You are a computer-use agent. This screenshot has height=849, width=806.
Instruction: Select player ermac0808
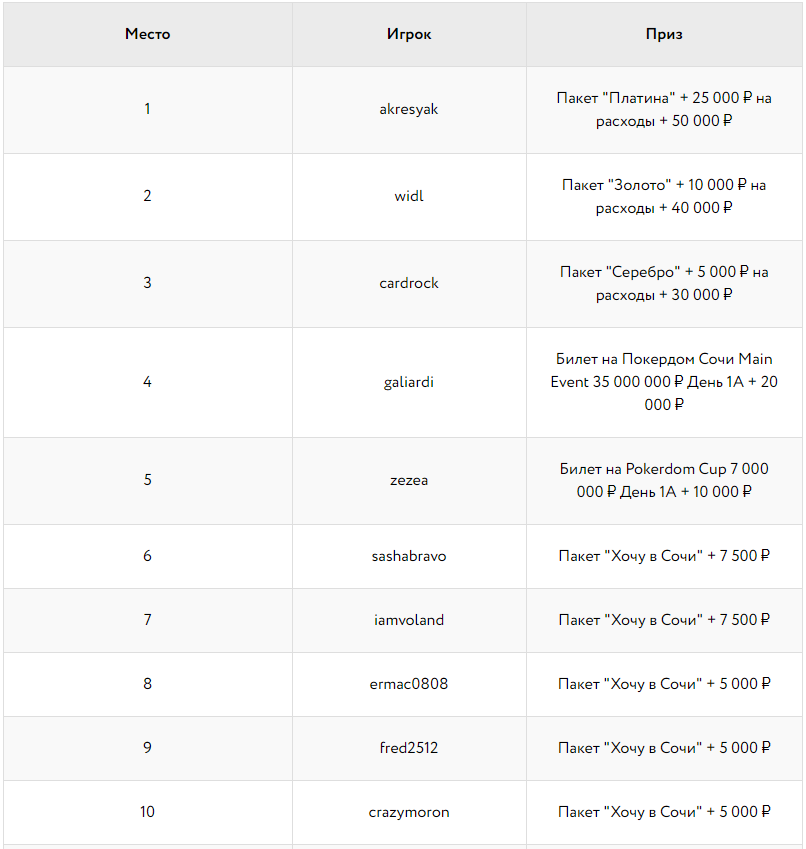[x=409, y=684]
